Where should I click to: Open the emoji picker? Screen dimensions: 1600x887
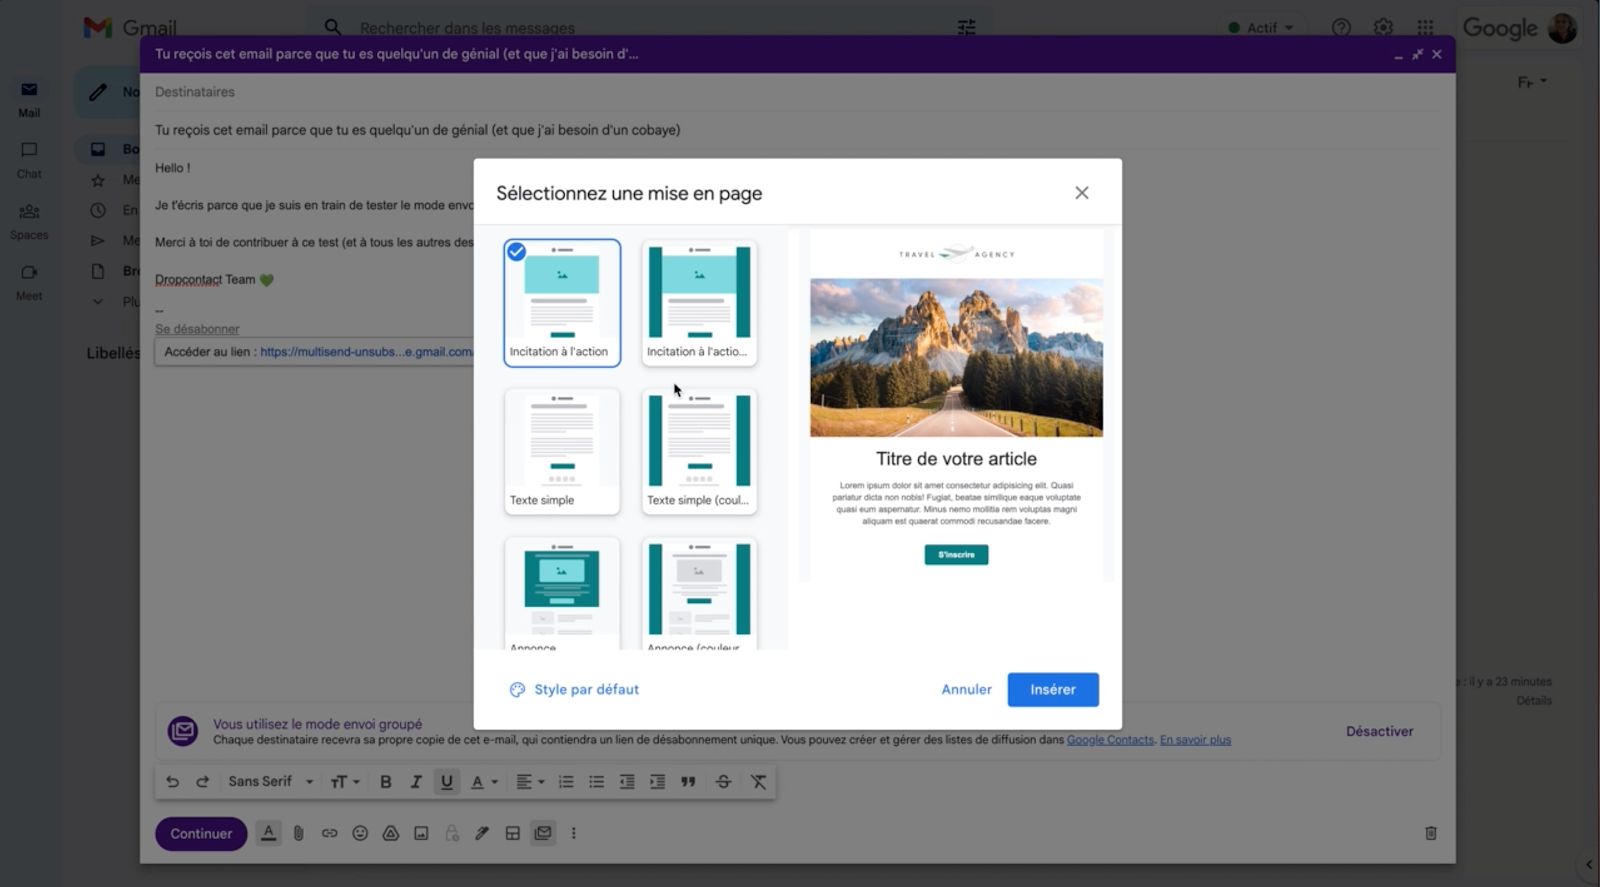(x=360, y=833)
